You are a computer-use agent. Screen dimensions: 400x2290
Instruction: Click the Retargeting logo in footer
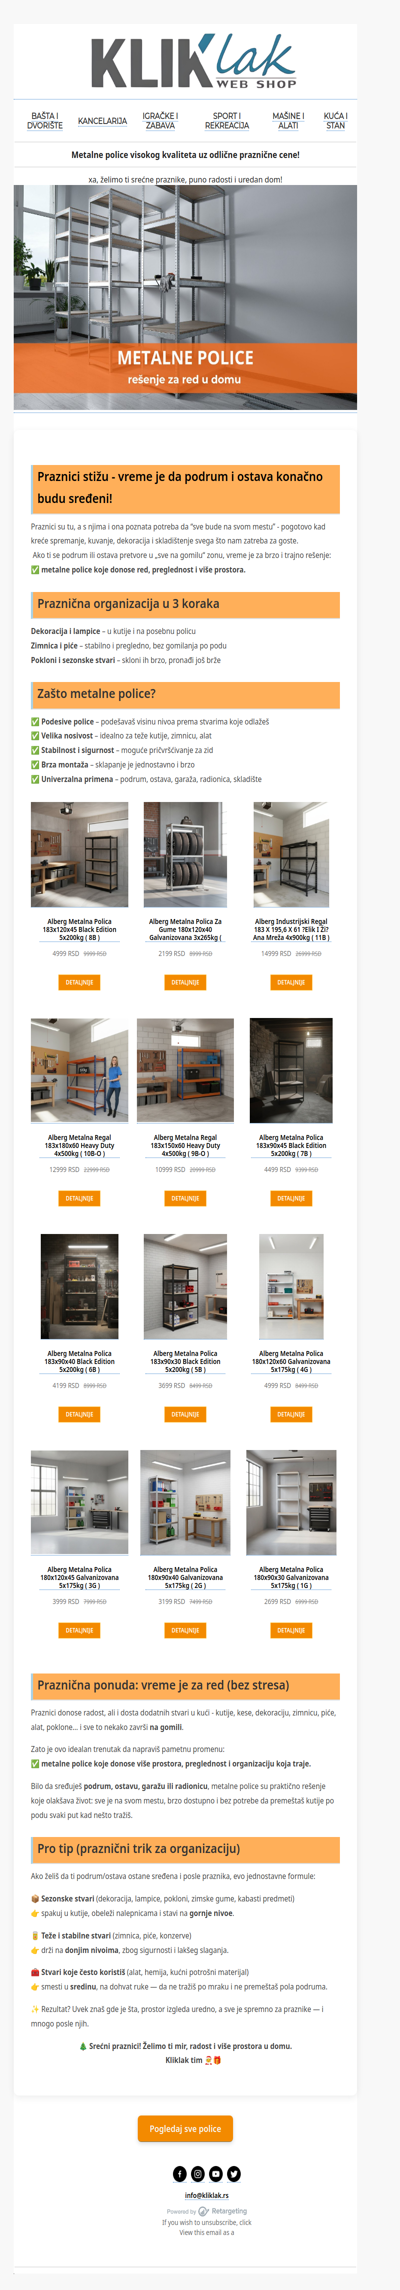pyautogui.click(x=222, y=2211)
